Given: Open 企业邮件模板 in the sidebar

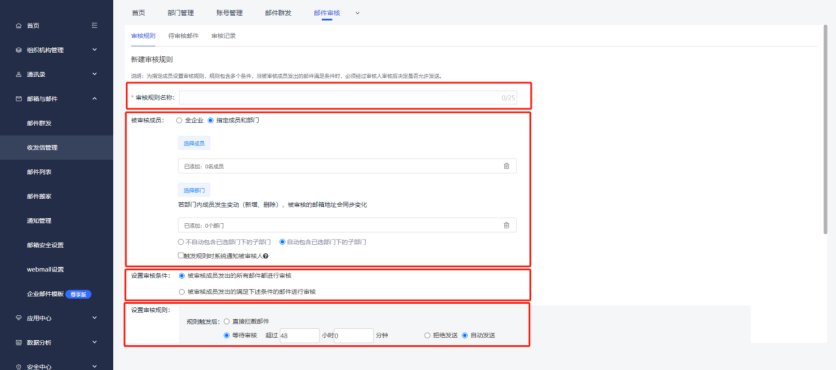Looking at the screenshot, I should (x=45, y=294).
